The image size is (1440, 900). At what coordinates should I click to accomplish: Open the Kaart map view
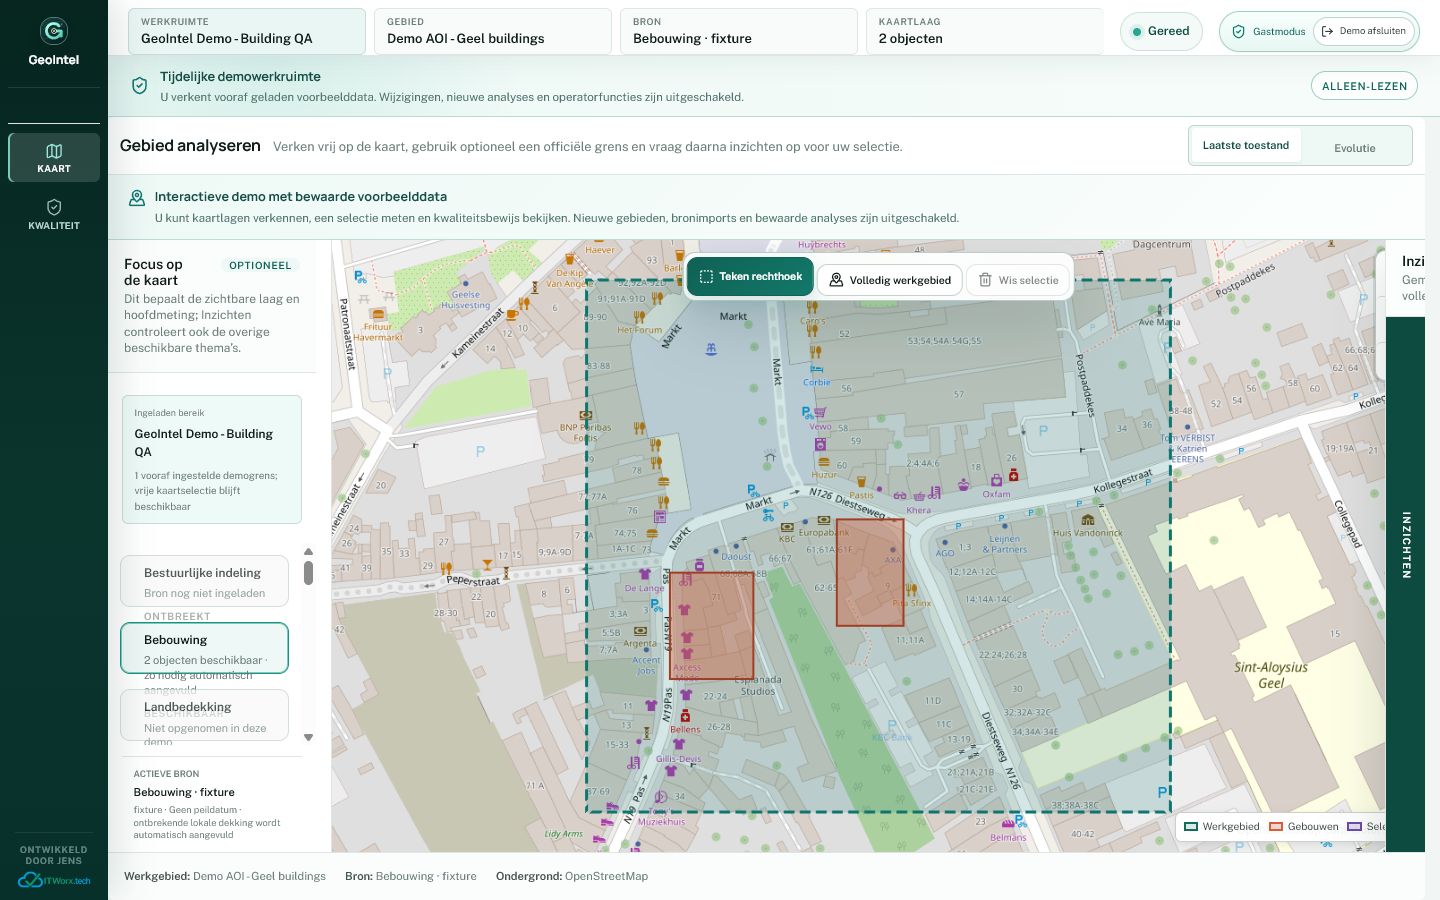(54, 157)
